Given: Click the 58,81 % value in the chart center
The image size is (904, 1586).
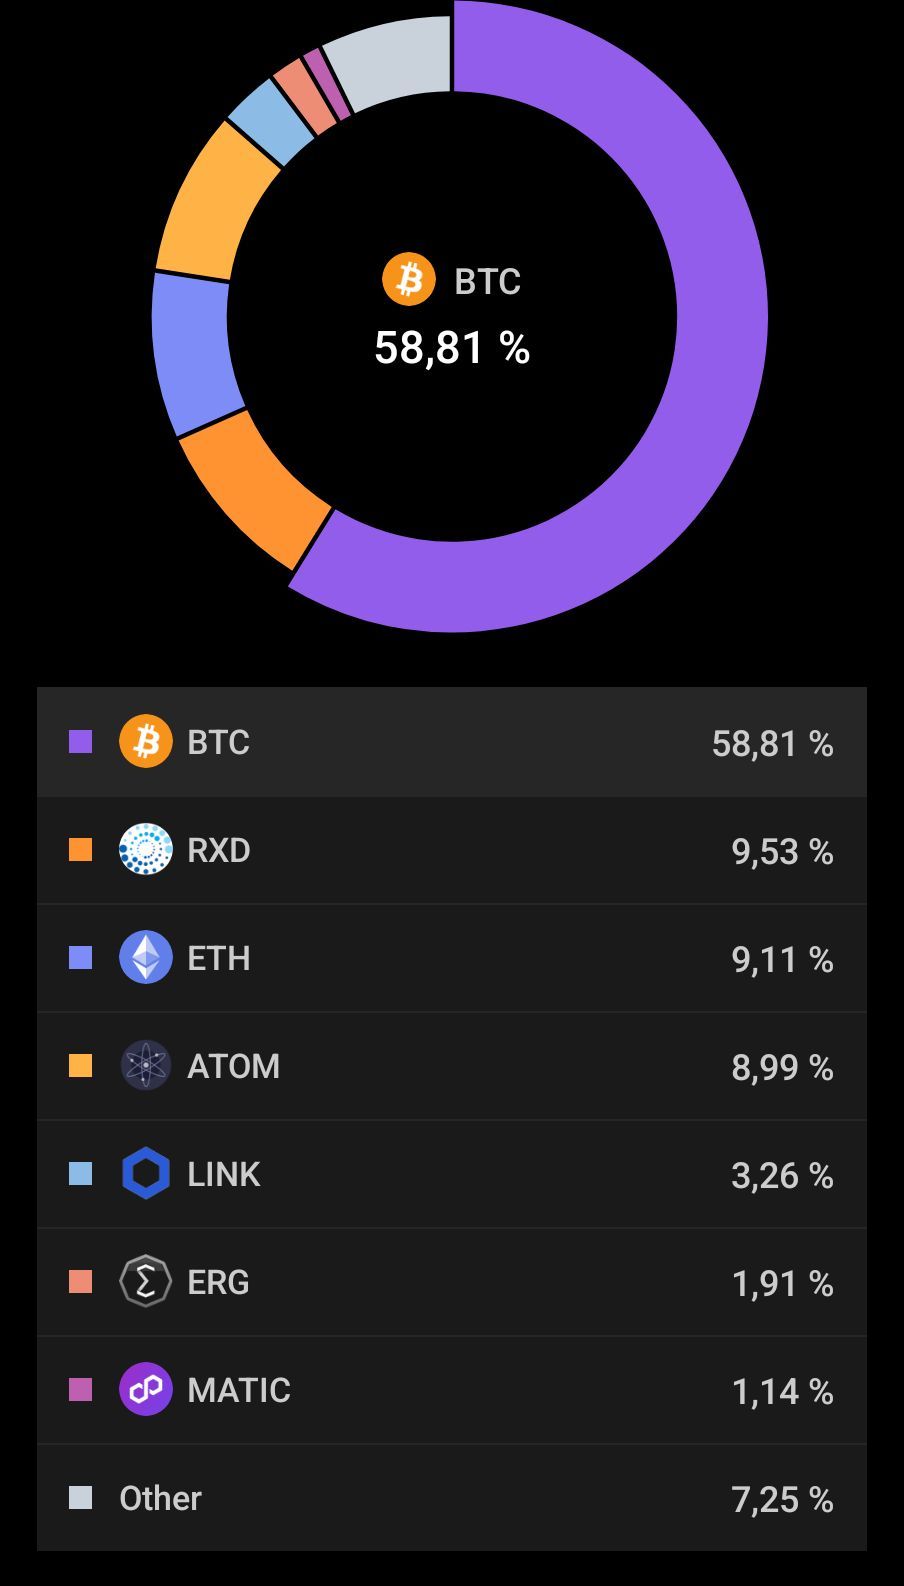Looking at the screenshot, I should click(x=452, y=348).
